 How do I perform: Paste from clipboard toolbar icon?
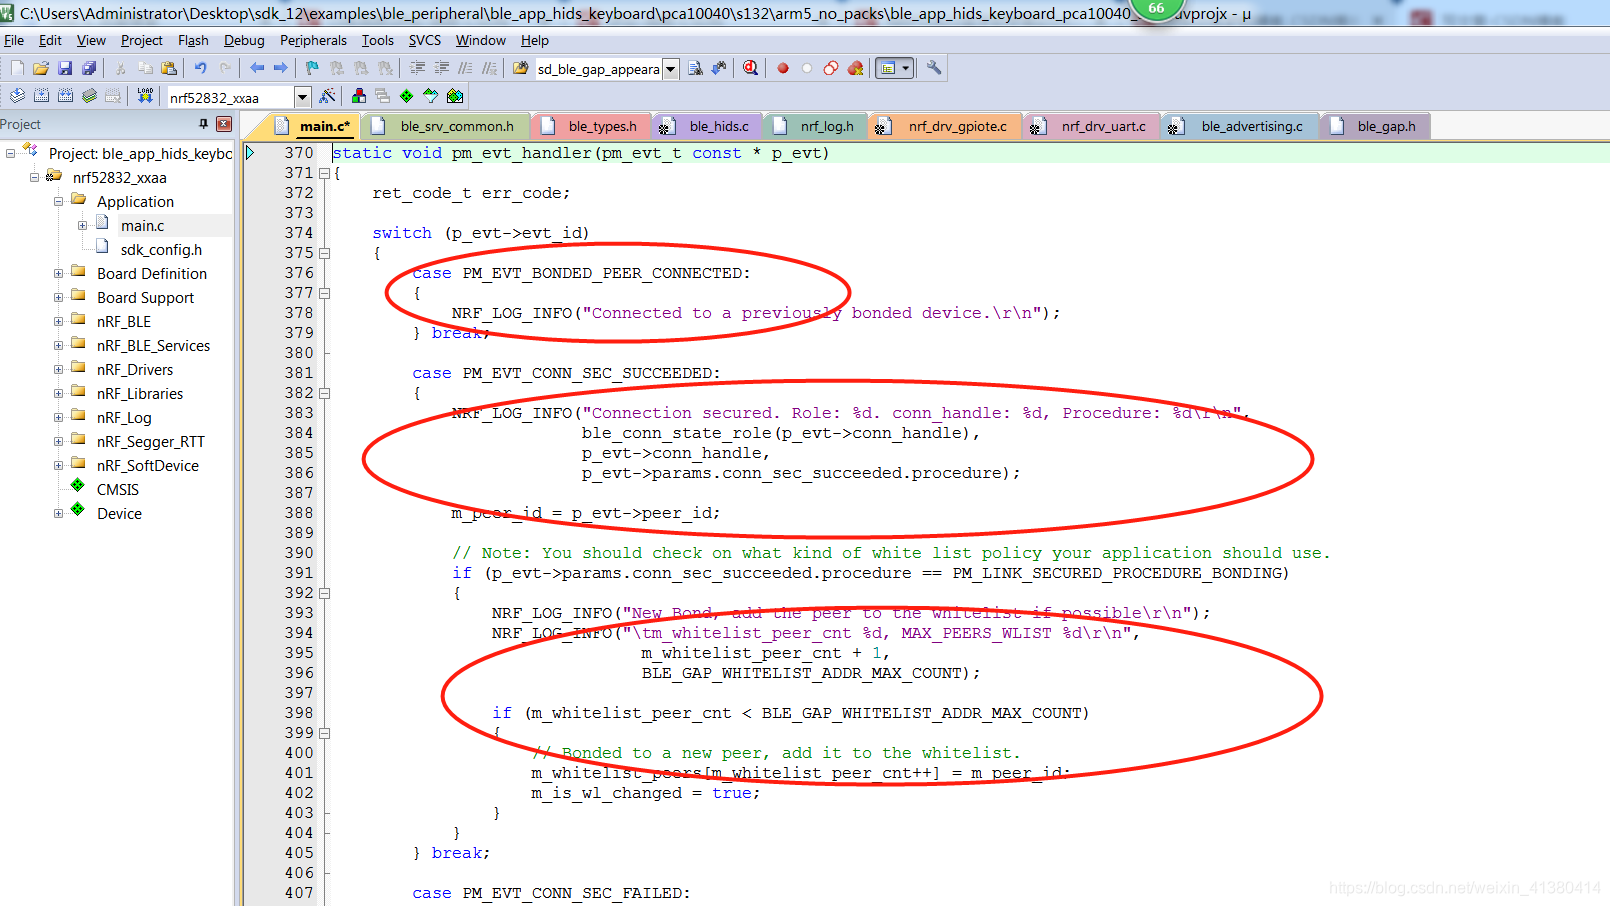tap(169, 68)
